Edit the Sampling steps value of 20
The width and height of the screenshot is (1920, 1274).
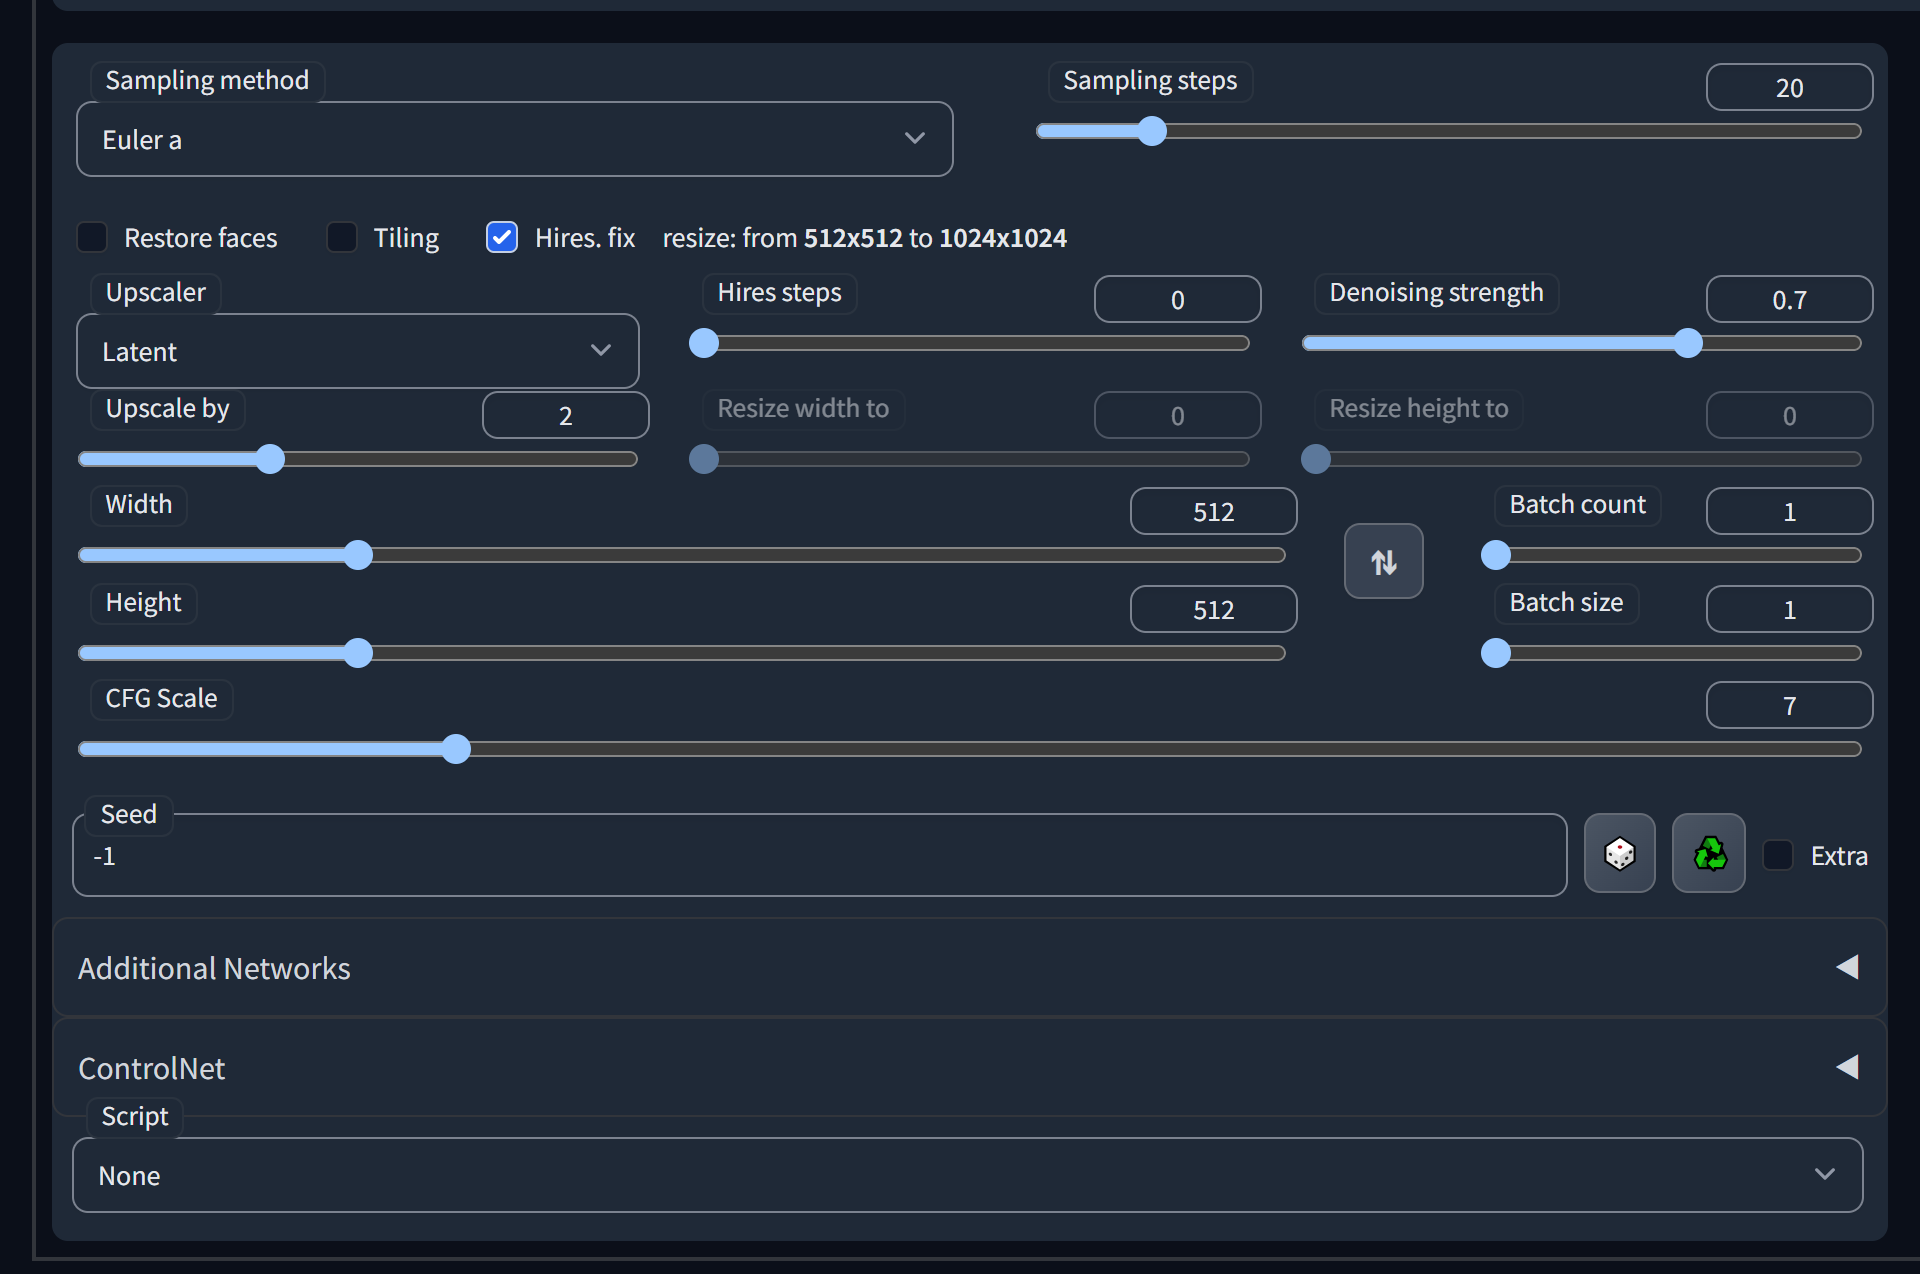coord(1789,87)
